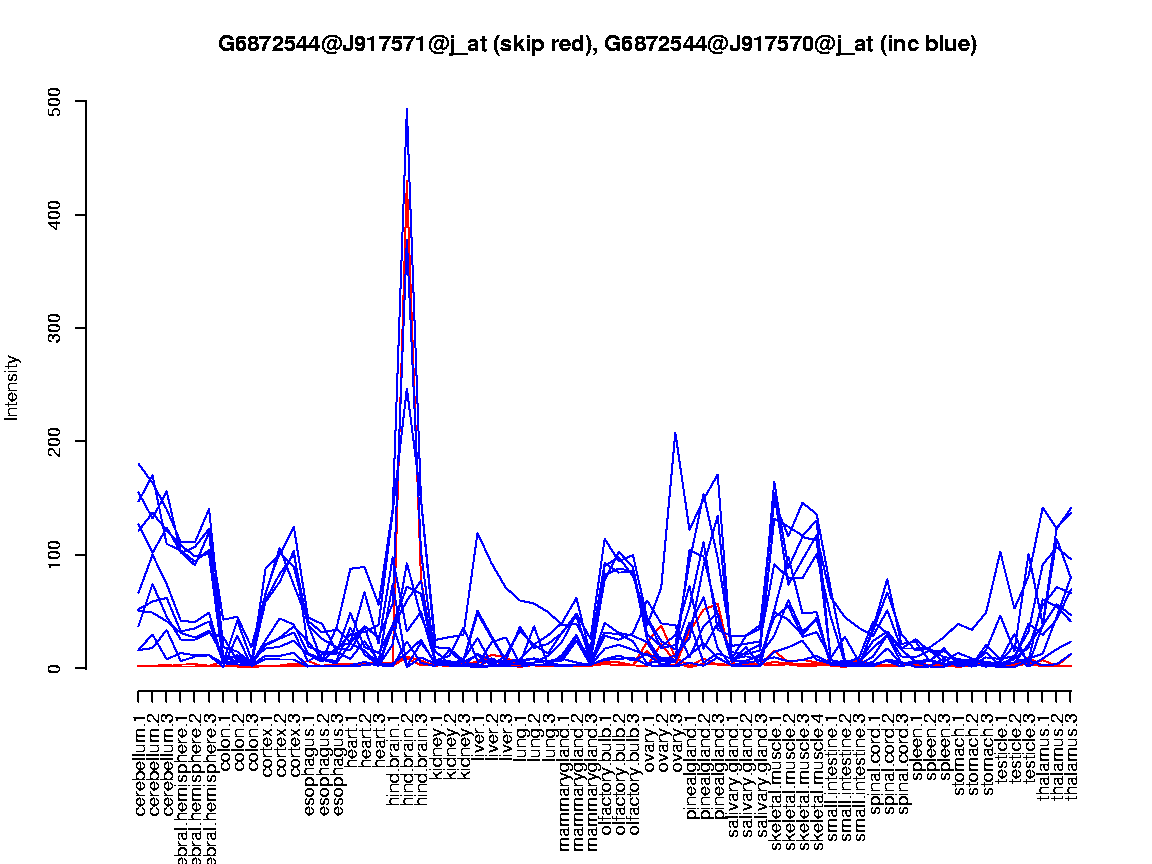Image resolution: width=1152 pixels, height=864 pixels.
Task: Click the blue peak above skeletal.muscle.1
Action: pos(774,483)
